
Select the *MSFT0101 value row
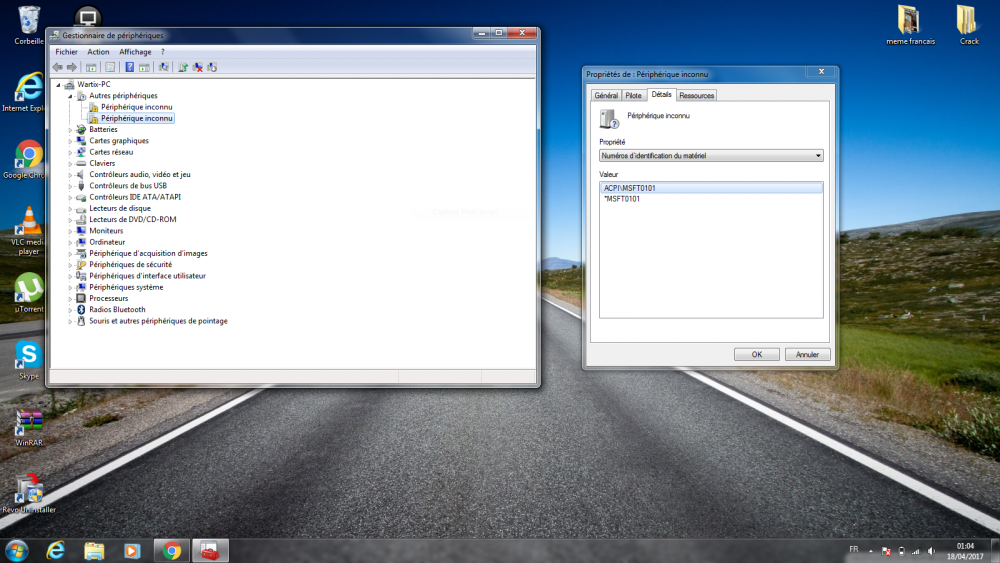(x=711, y=199)
